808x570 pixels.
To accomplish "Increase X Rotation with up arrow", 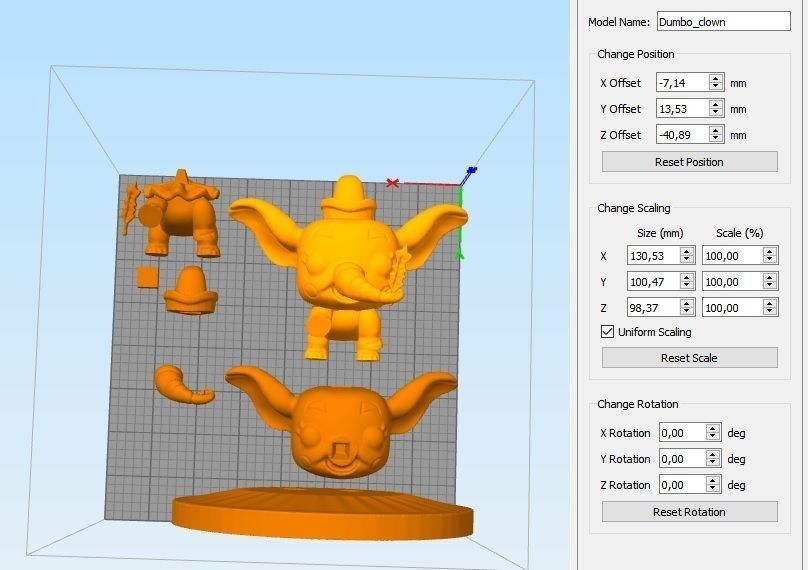I will 713,428.
